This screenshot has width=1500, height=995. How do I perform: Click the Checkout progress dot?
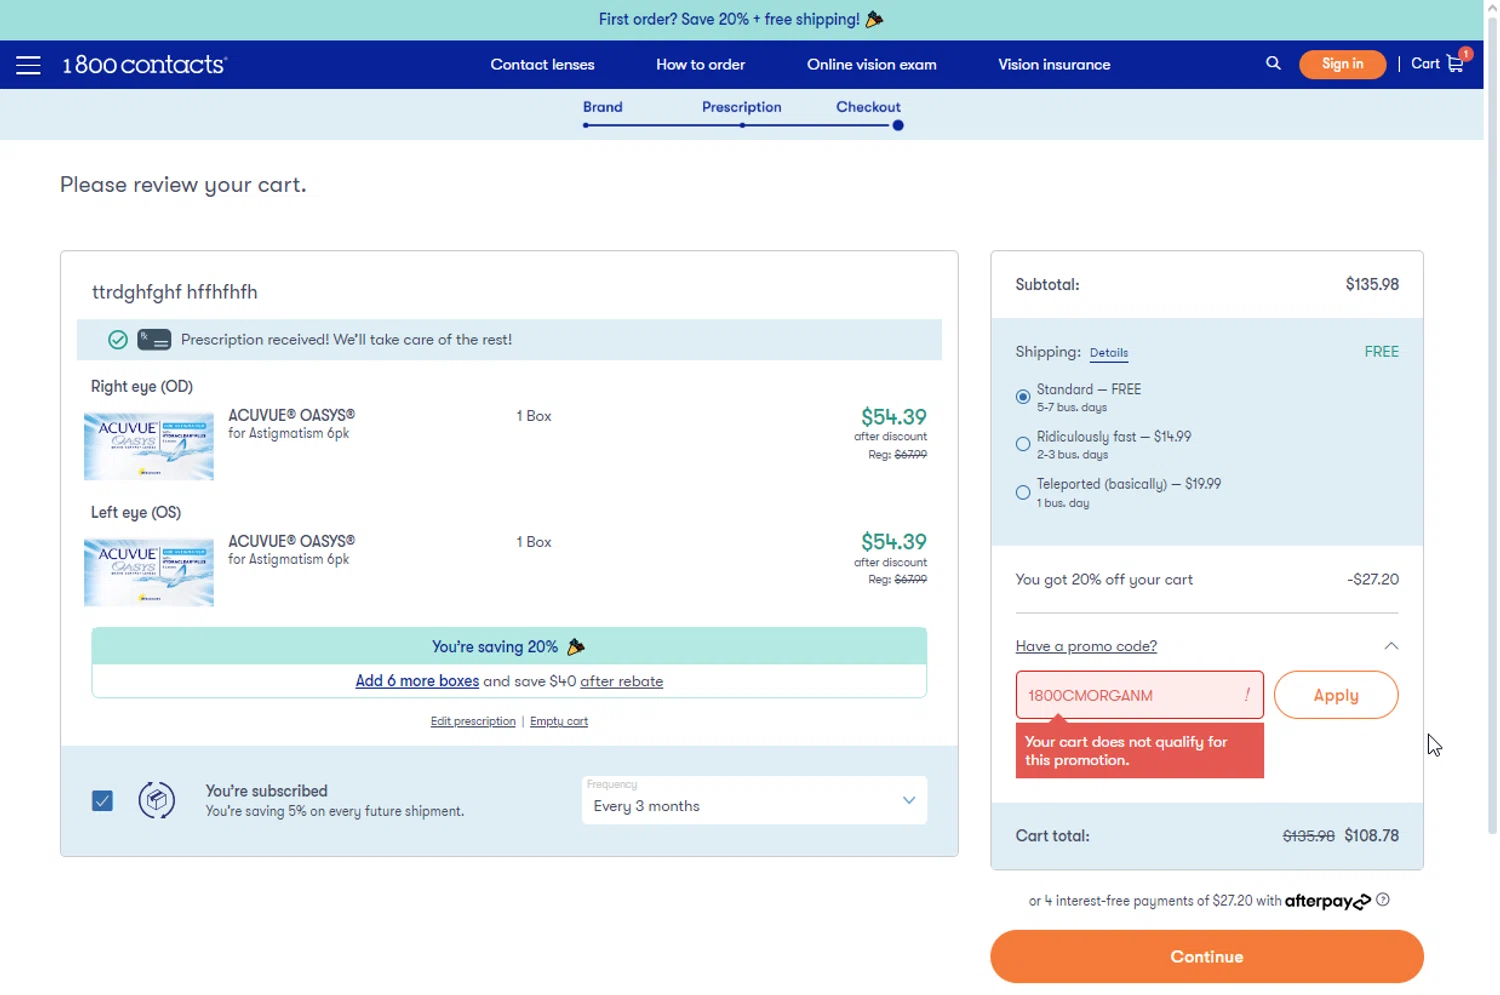tap(898, 125)
